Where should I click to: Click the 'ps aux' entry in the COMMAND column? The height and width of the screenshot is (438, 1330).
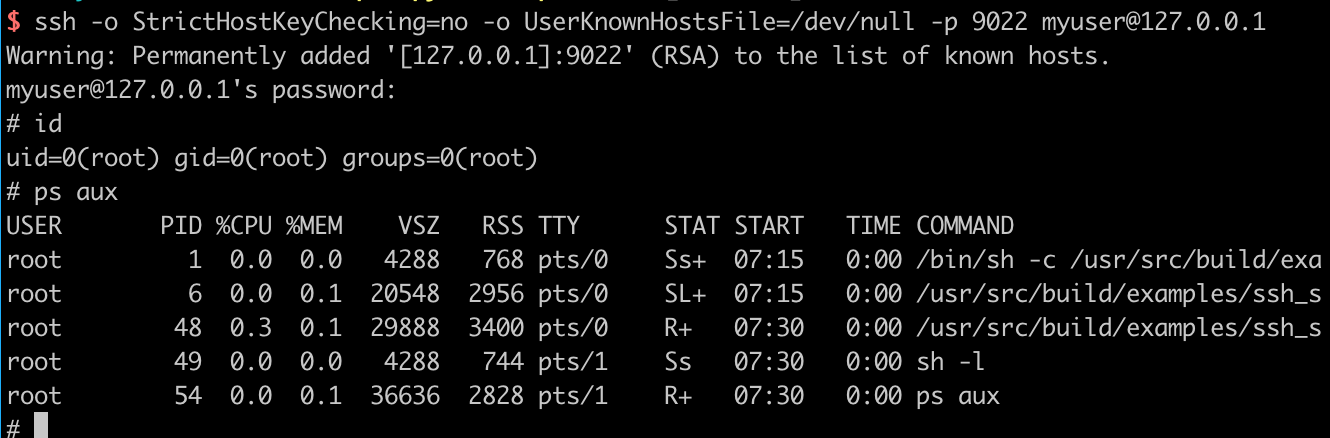[958, 396]
